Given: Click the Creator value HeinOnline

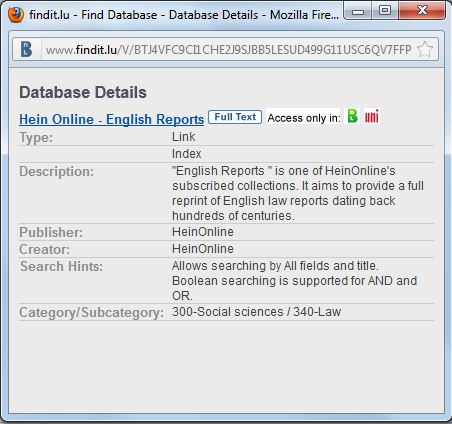Looking at the screenshot, I should [x=203, y=249].
